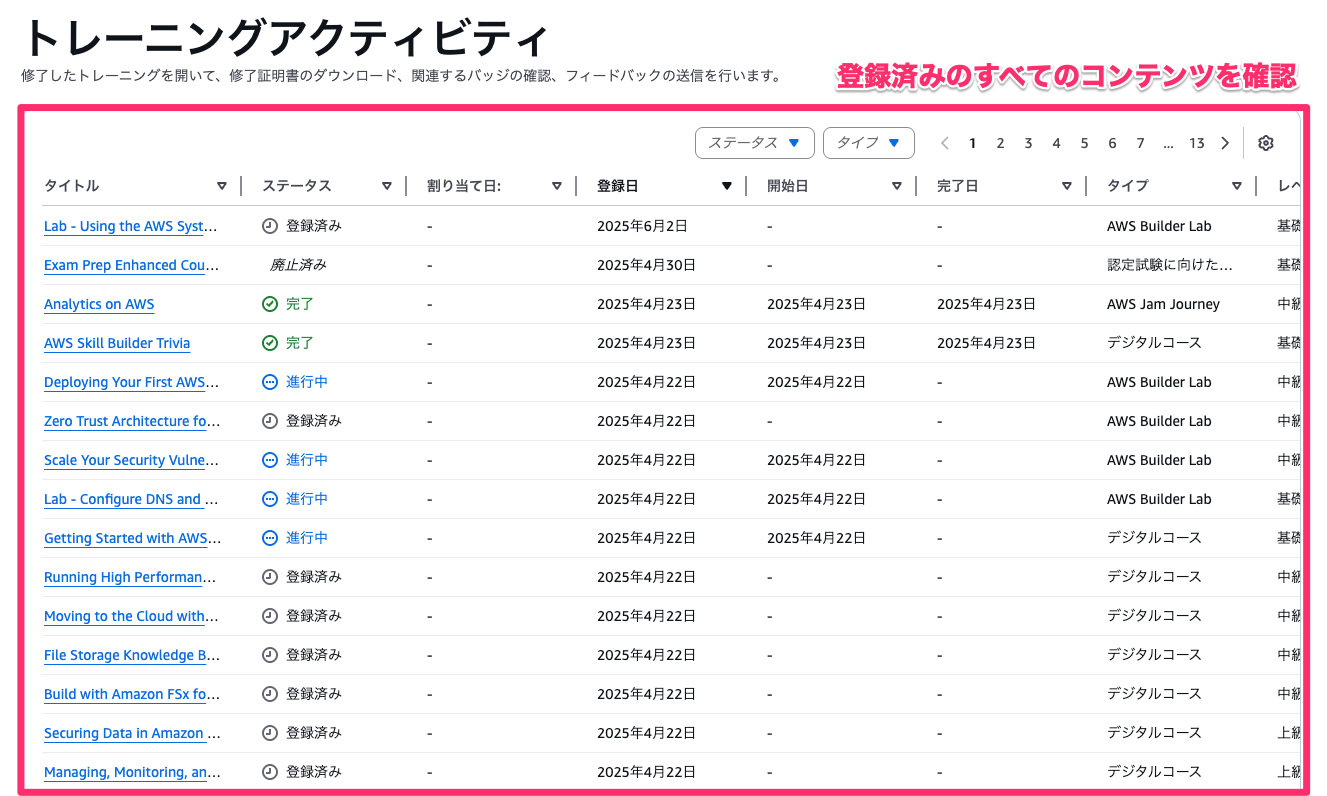This screenshot has height=796, width=1327.
Task: Click トレーニングアクティビティ page heading
Action: point(284,38)
